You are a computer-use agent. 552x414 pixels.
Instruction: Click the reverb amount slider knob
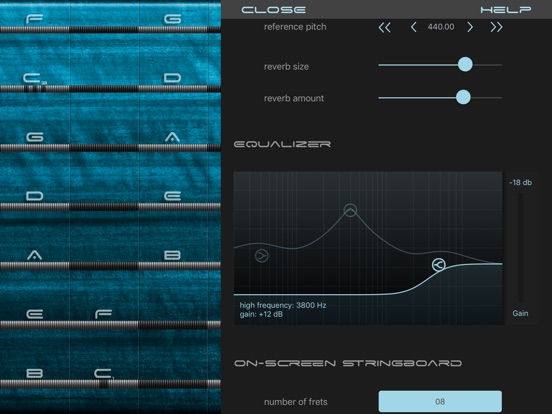463,97
